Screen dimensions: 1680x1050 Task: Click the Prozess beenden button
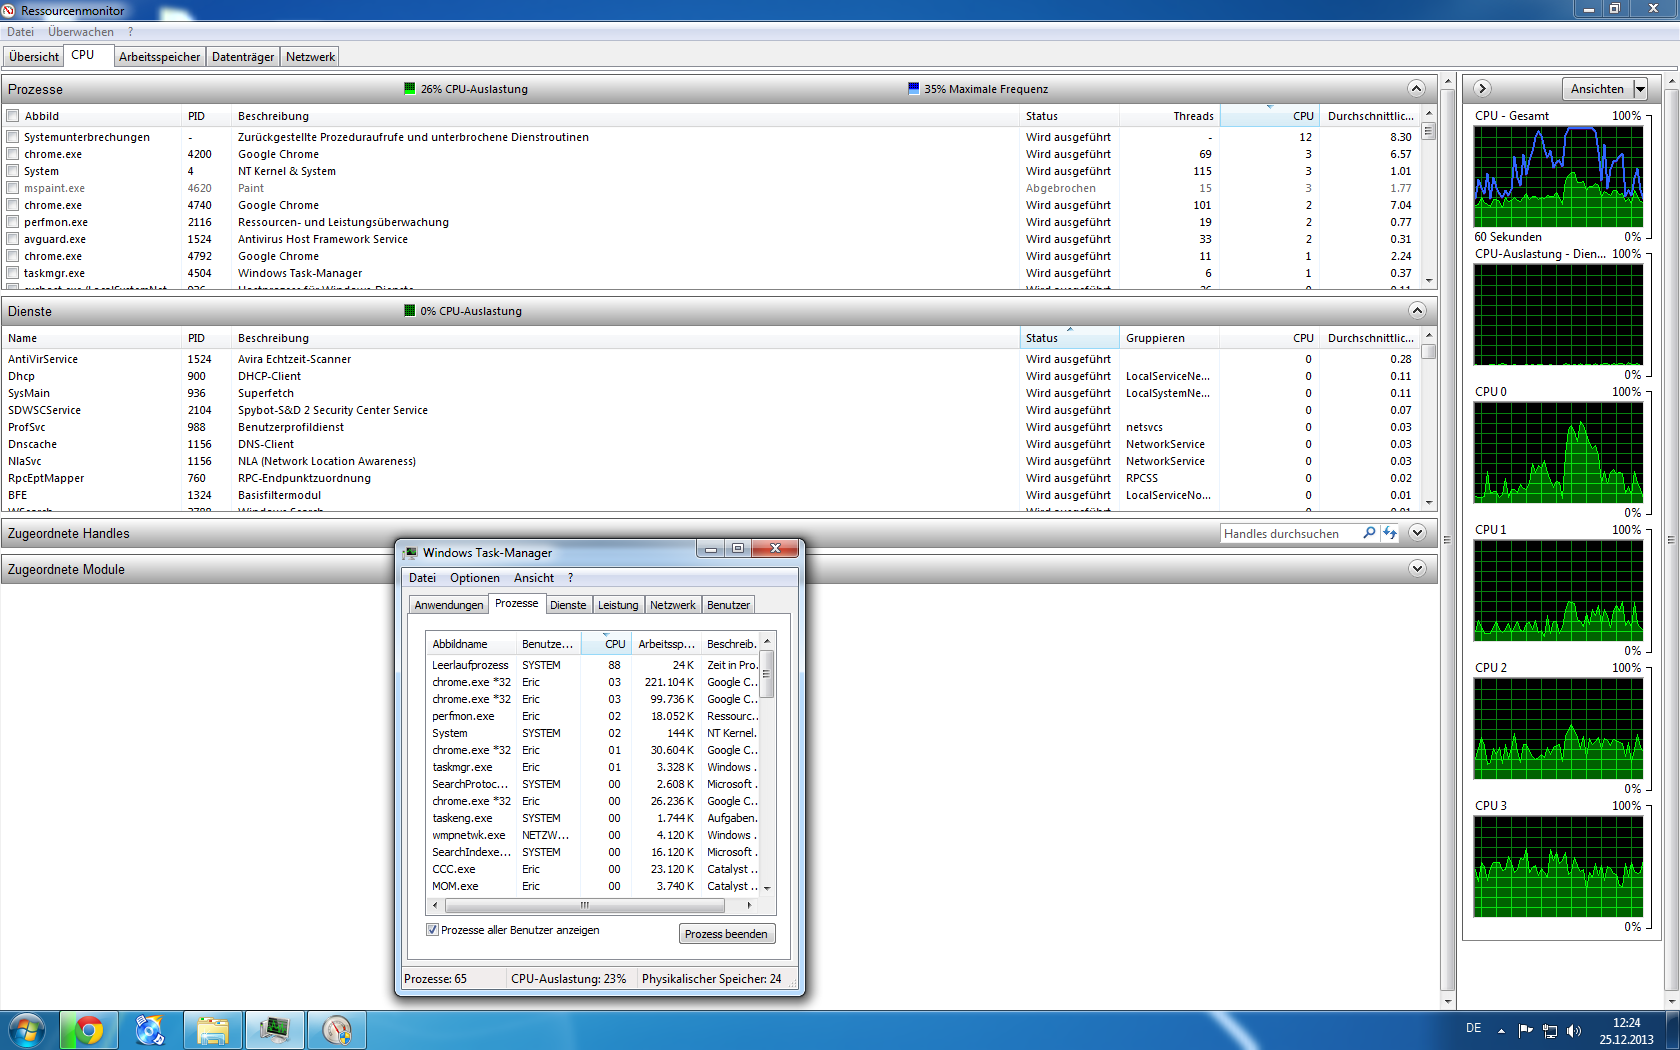tap(726, 934)
